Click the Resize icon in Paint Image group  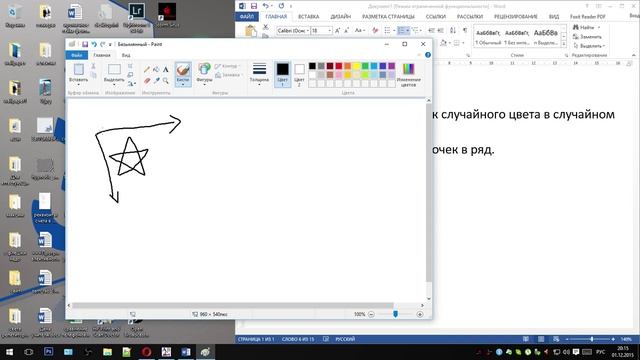click(x=130, y=75)
